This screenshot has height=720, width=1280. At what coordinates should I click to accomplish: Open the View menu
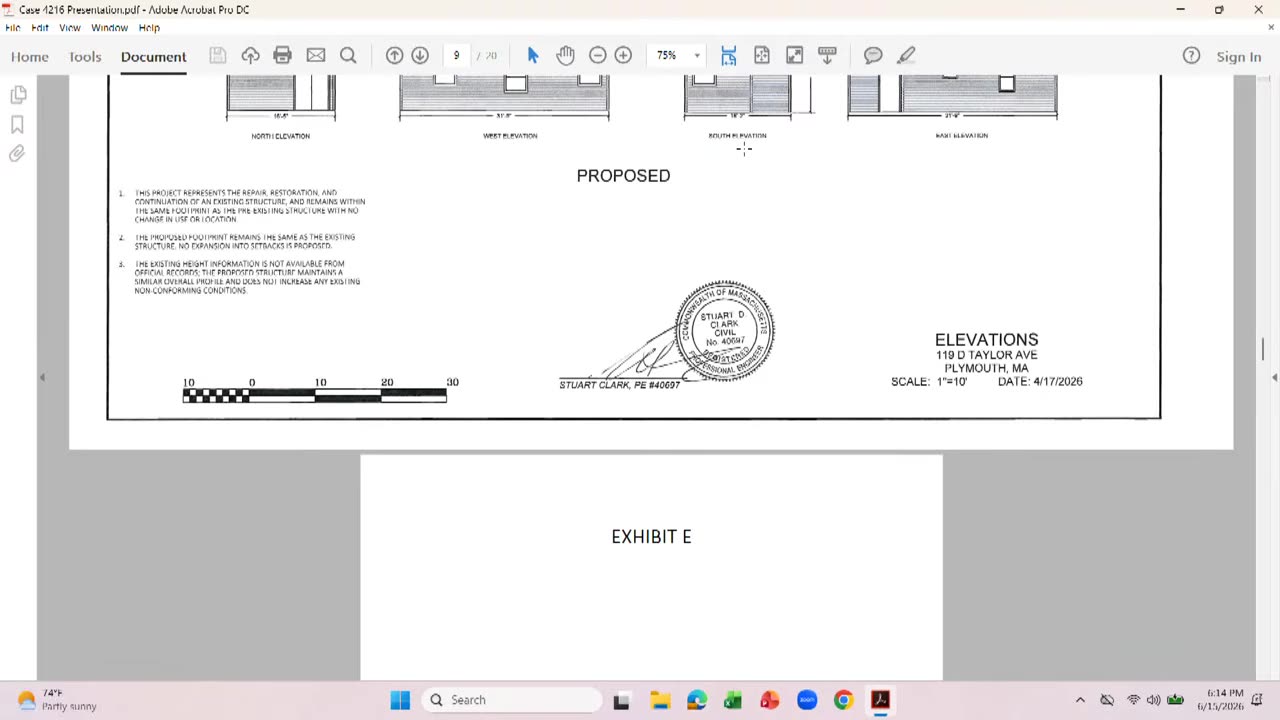pyautogui.click(x=70, y=28)
